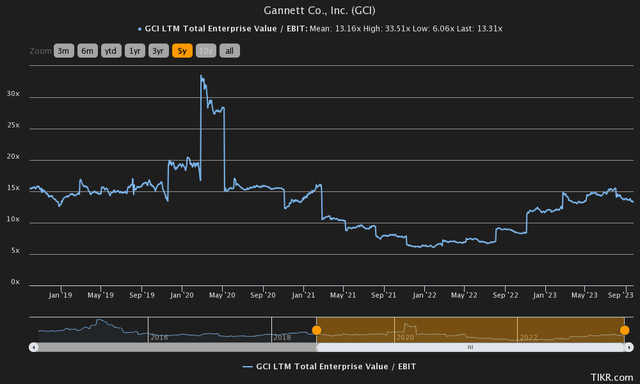
Task: Click the Jan '19 x-axis label
Action: 60,295
